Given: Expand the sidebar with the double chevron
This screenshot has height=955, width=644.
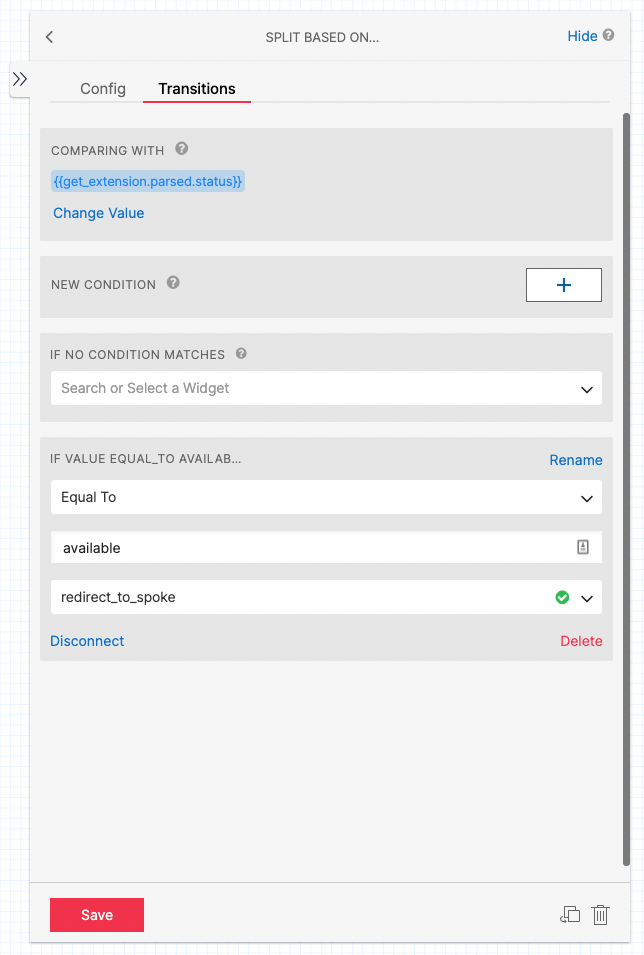Looking at the screenshot, I should tap(19, 78).
